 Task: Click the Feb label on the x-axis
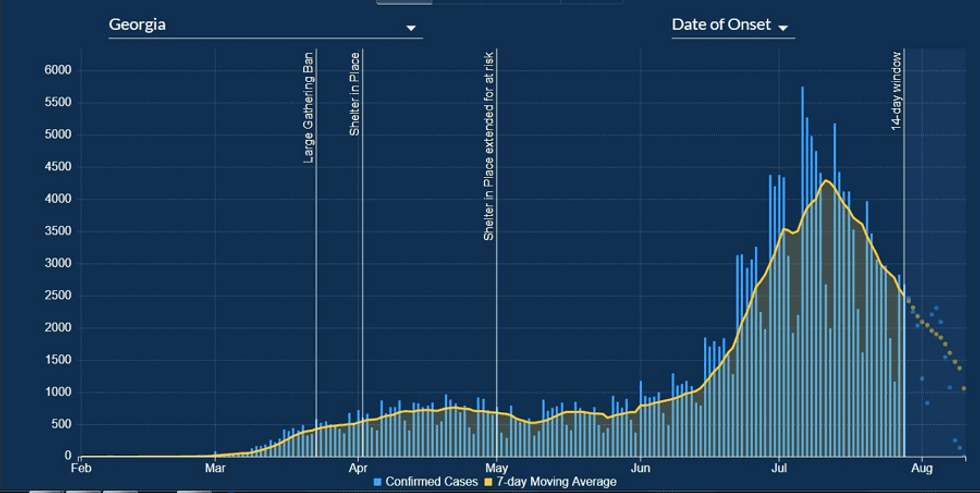[80, 467]
